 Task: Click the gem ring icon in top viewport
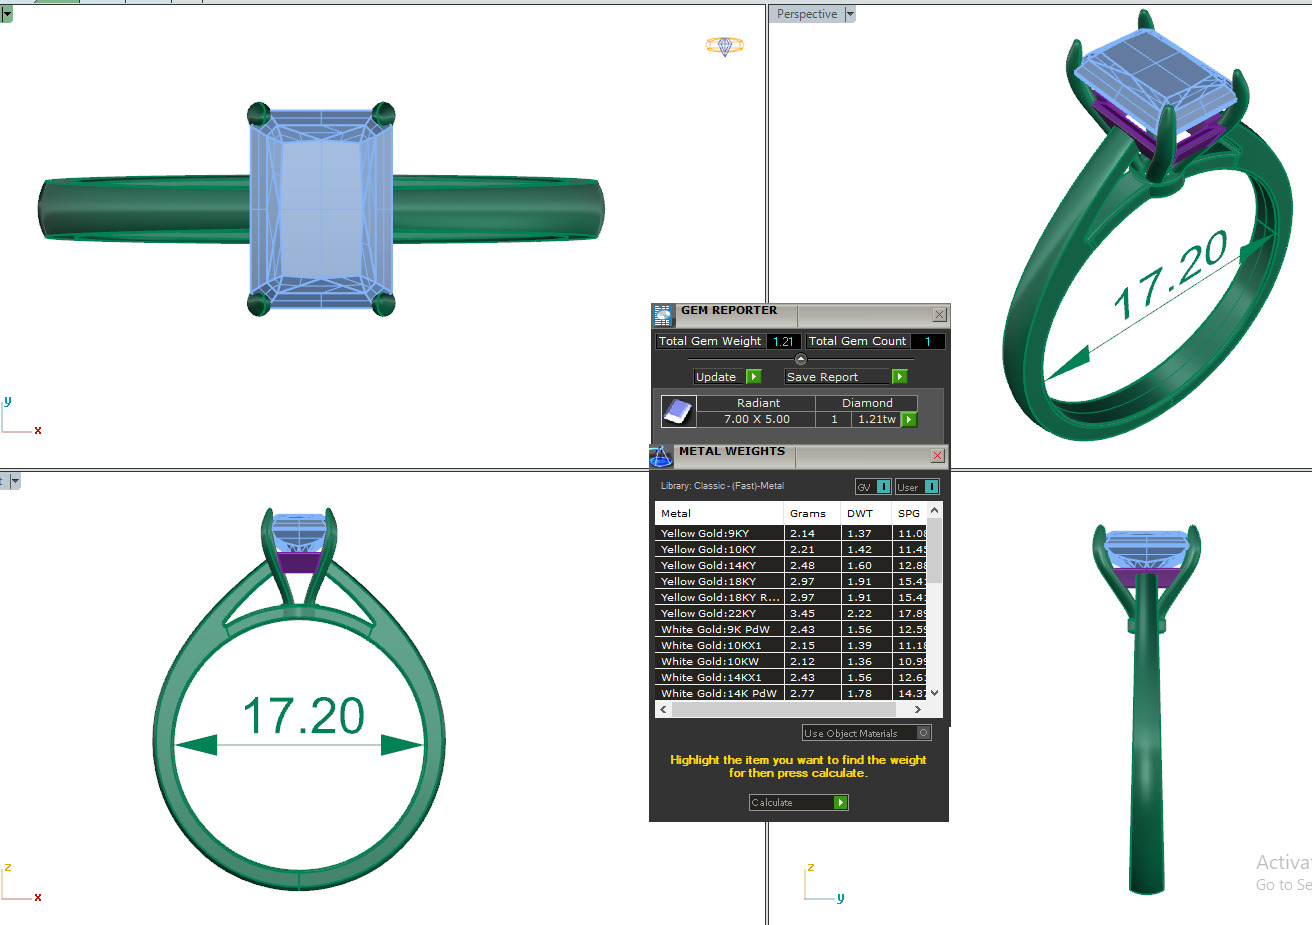pos(724,46)
